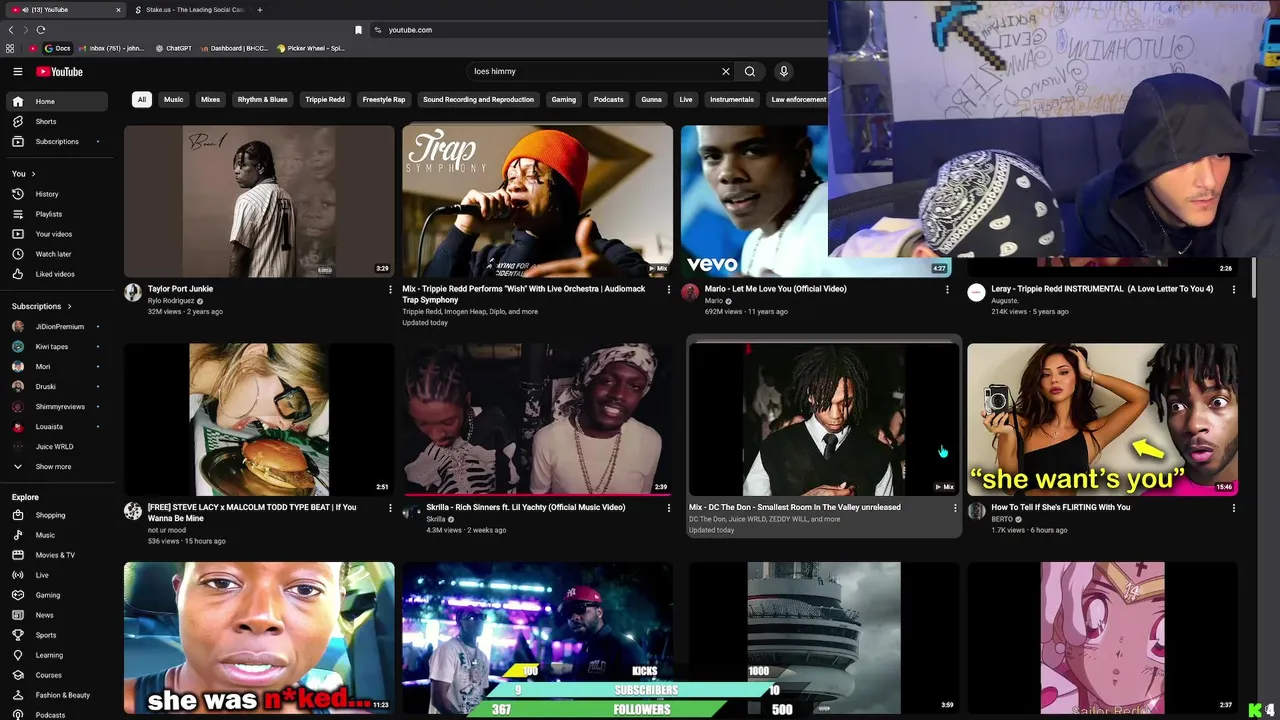This screenshot has width=1280, height=720.
Task: Open the Music explore section
Action: pos(57,535)
